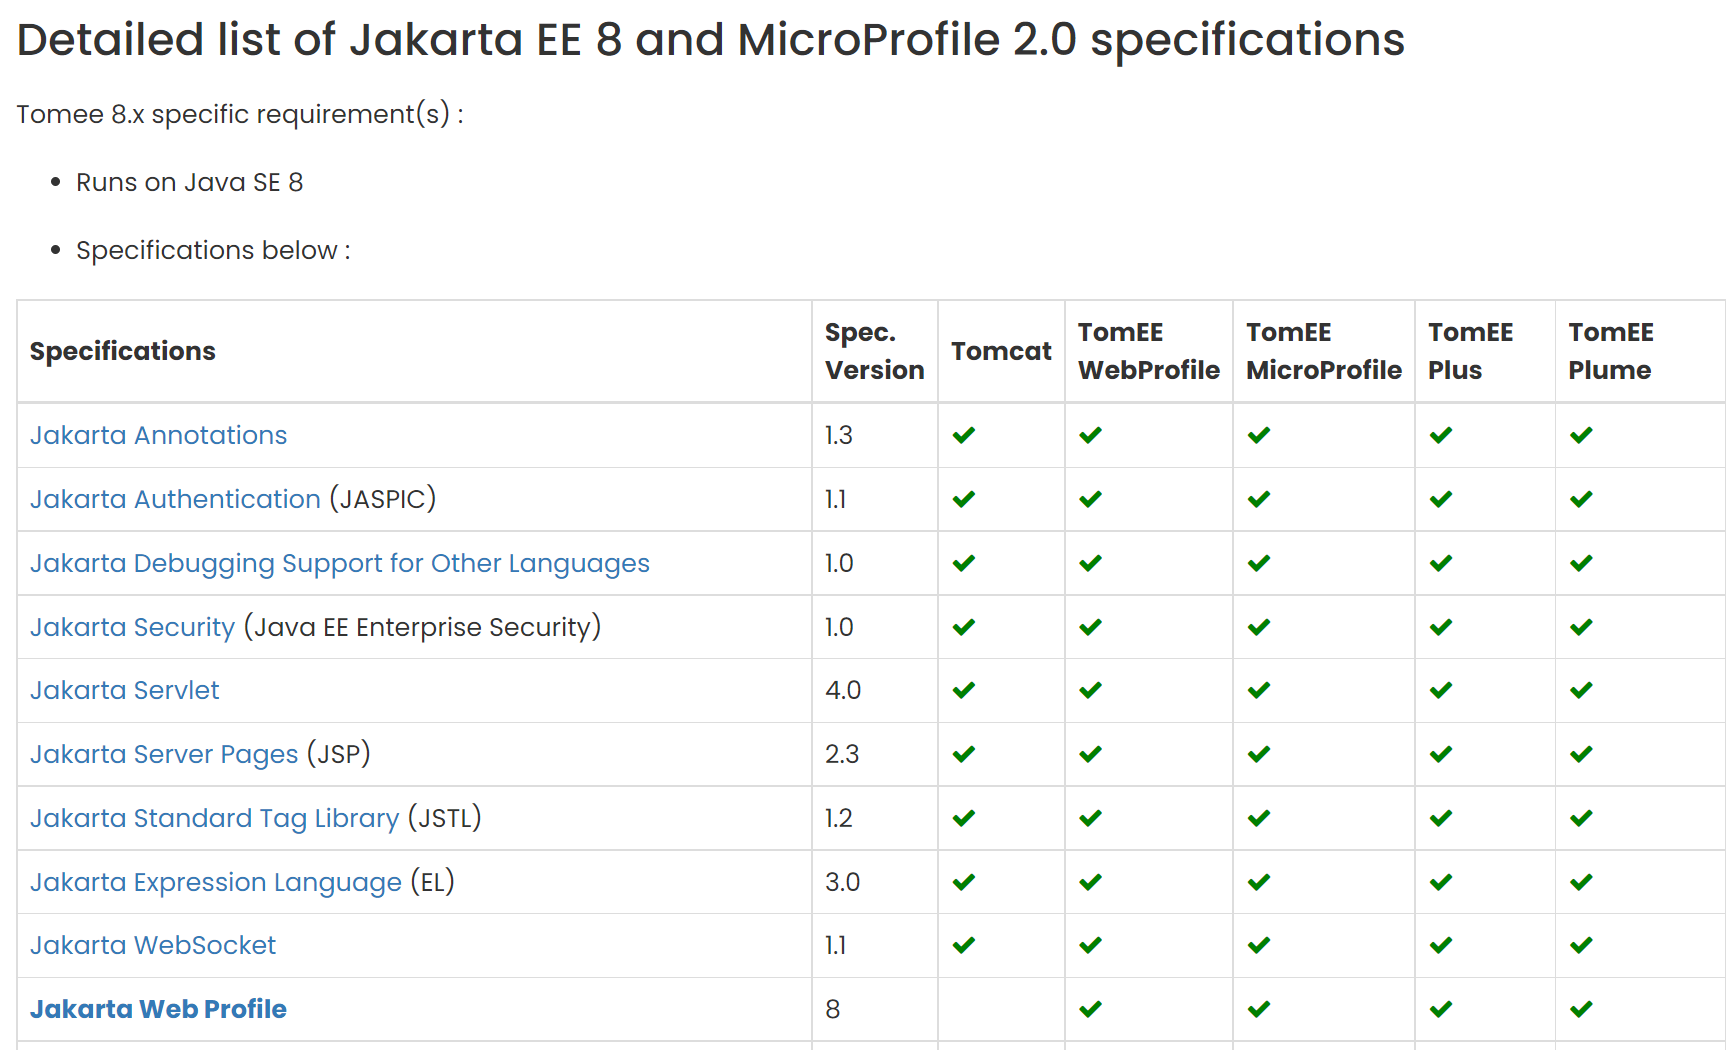Click version "1.1" in Jakarta Authentication row
The height and width of the screenshot is (1050, 1735).
[836, 499]
